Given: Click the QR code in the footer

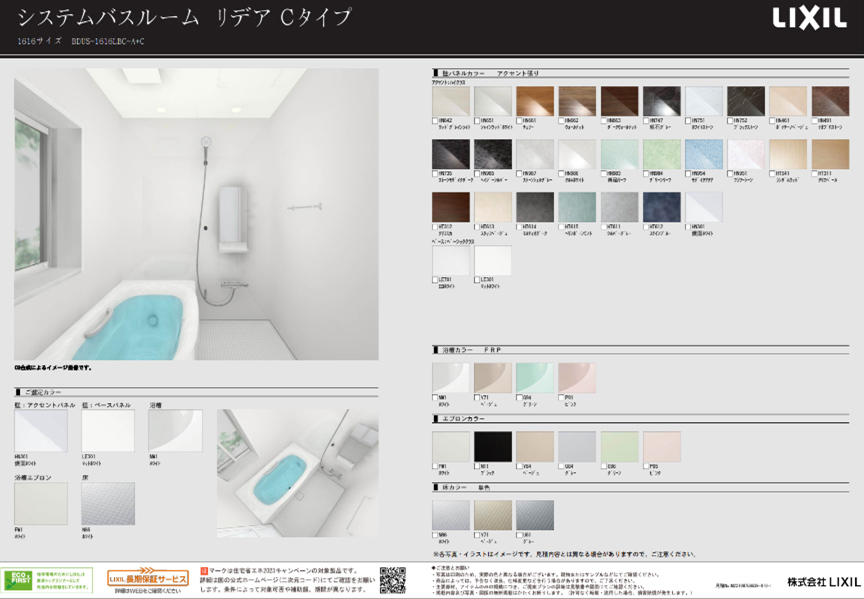Looking at the screenshot, I should [x=393, y=580].
